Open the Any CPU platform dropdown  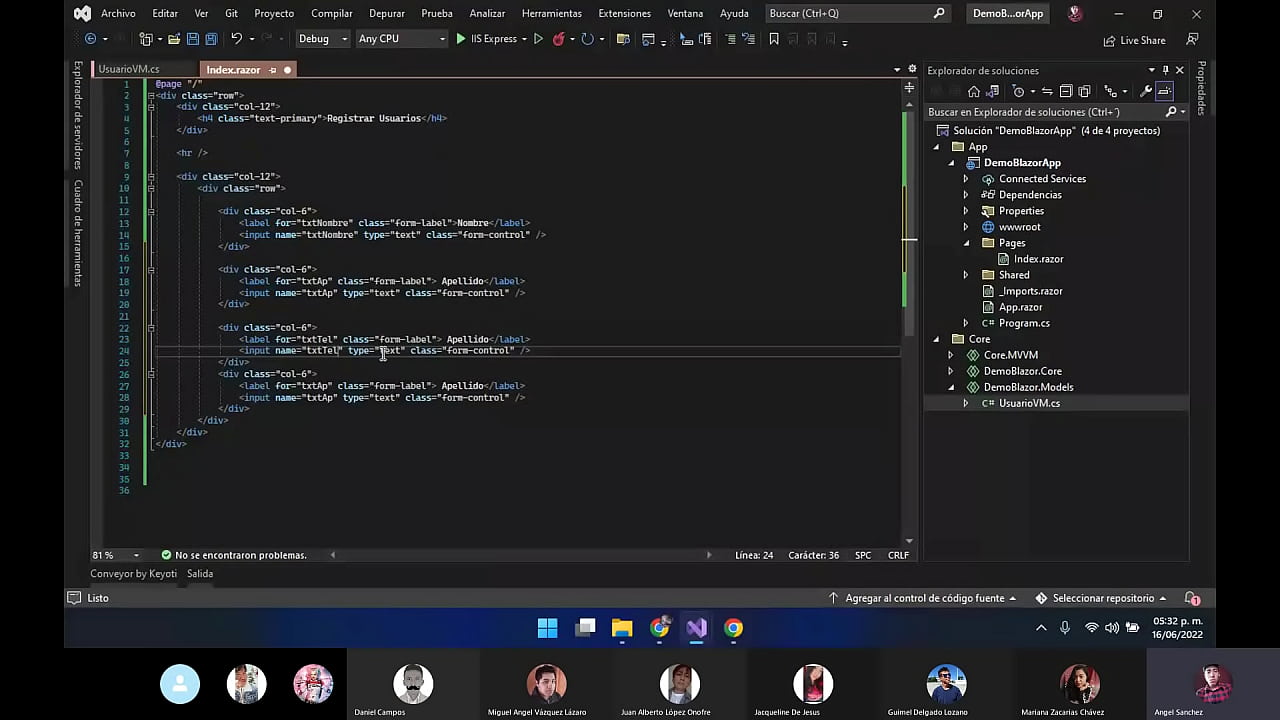402,39
